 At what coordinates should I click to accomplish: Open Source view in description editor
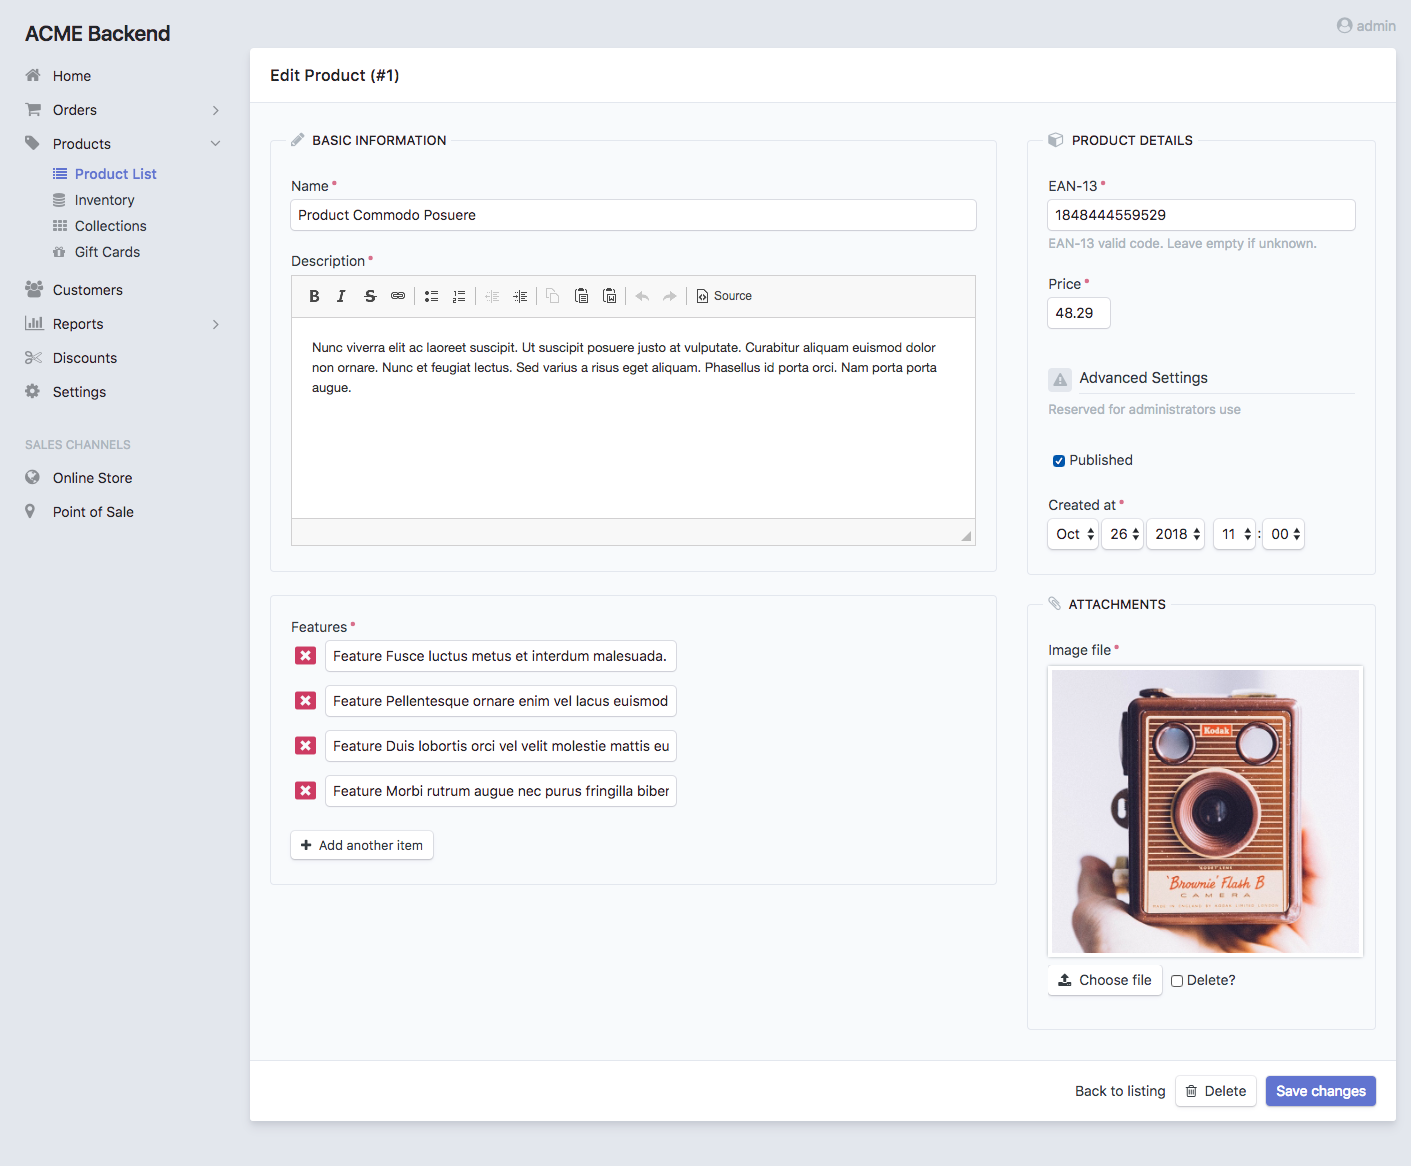724,296
